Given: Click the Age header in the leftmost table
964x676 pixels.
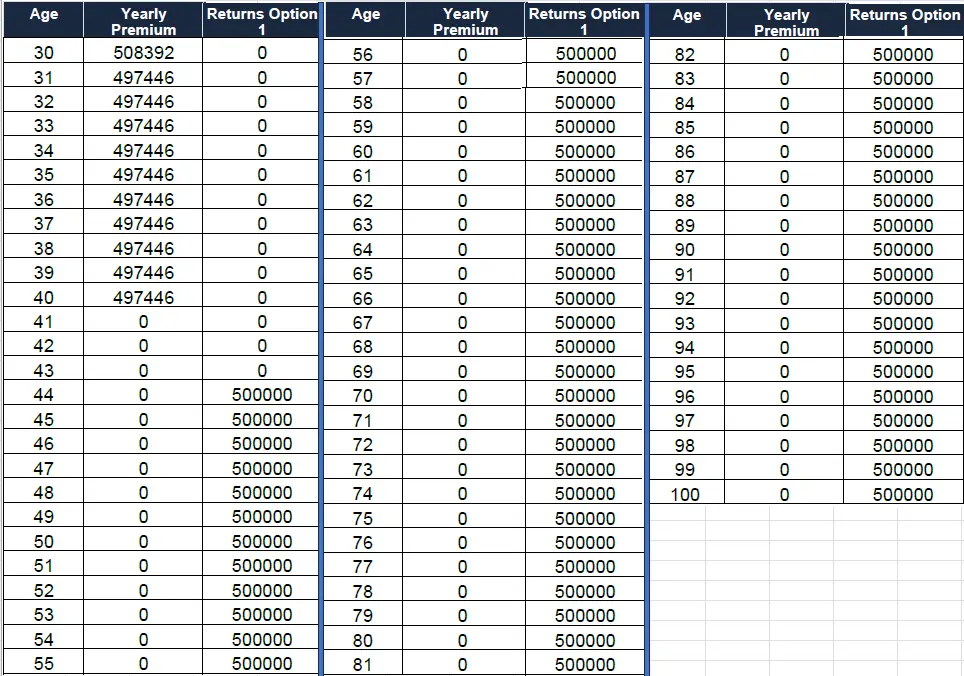Looking at the screenshot, I should (x=44, y=15).
